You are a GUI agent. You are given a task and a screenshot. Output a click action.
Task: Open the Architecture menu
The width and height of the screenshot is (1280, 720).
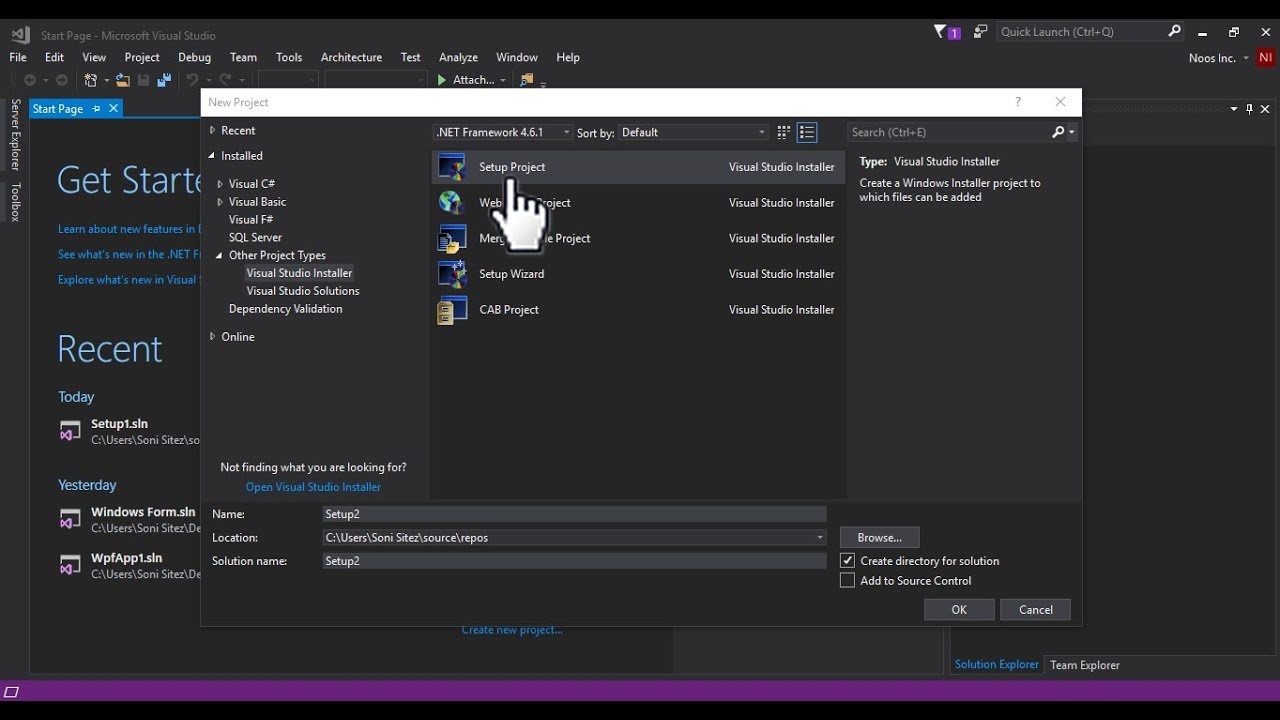pos(351,57)
